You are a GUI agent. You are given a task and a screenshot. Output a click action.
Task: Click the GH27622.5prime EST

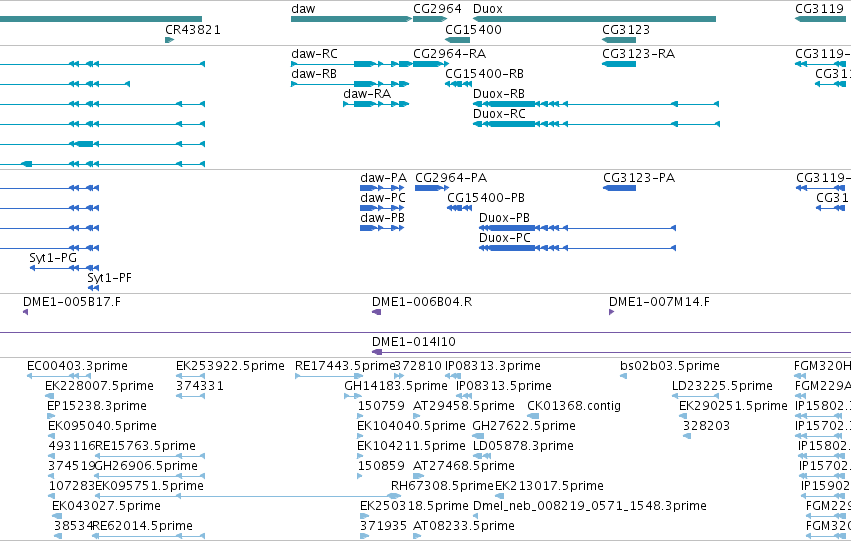(x=478, y=436)
